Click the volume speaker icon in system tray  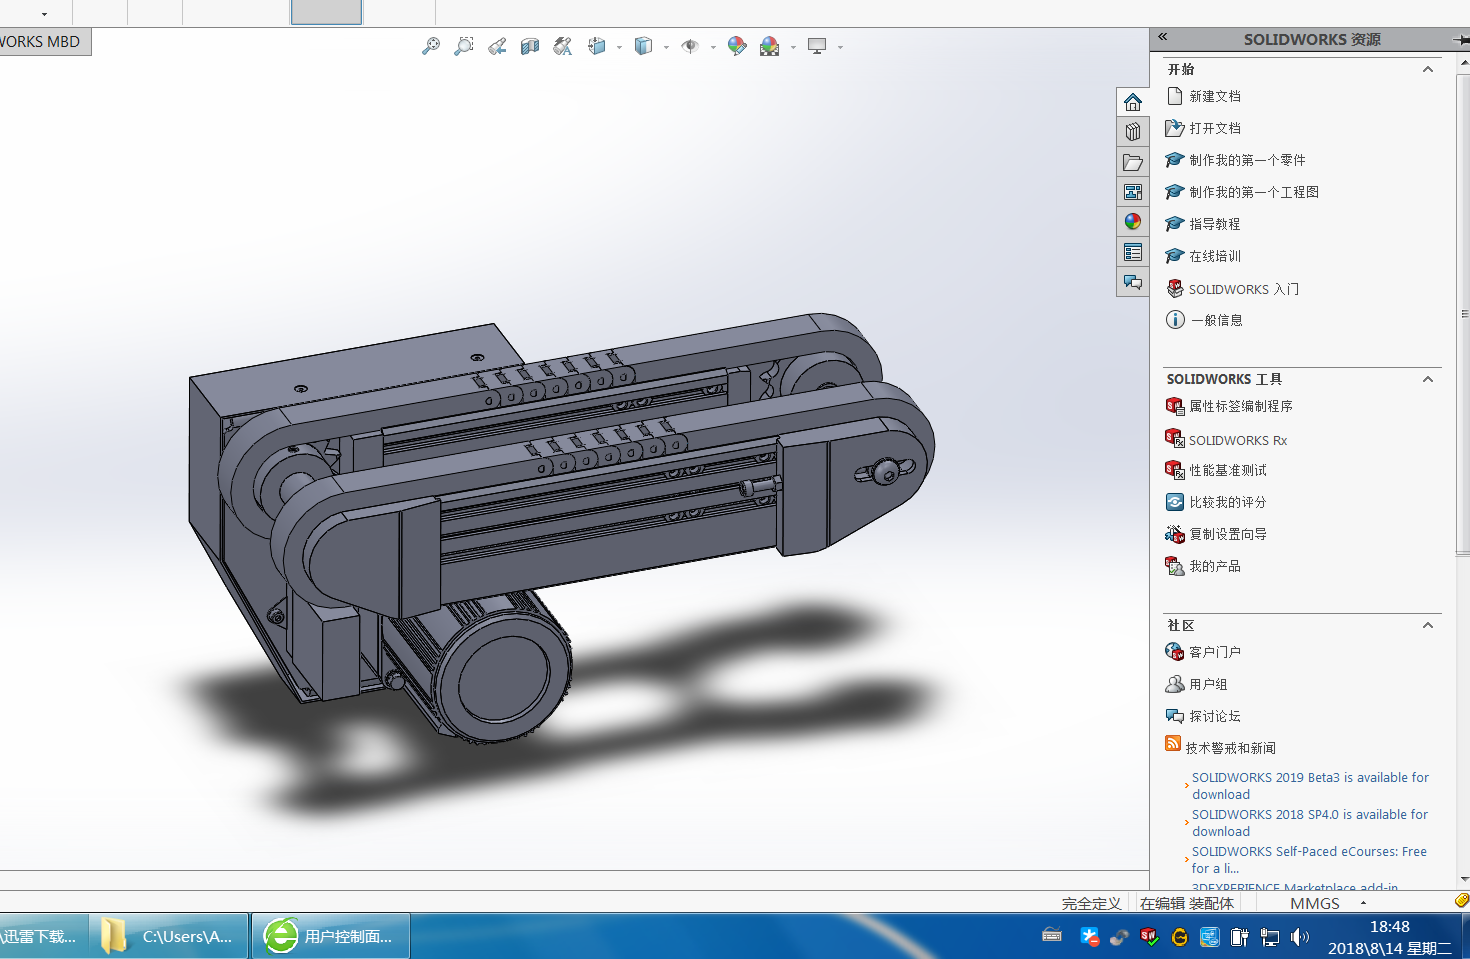(1299, 937)
